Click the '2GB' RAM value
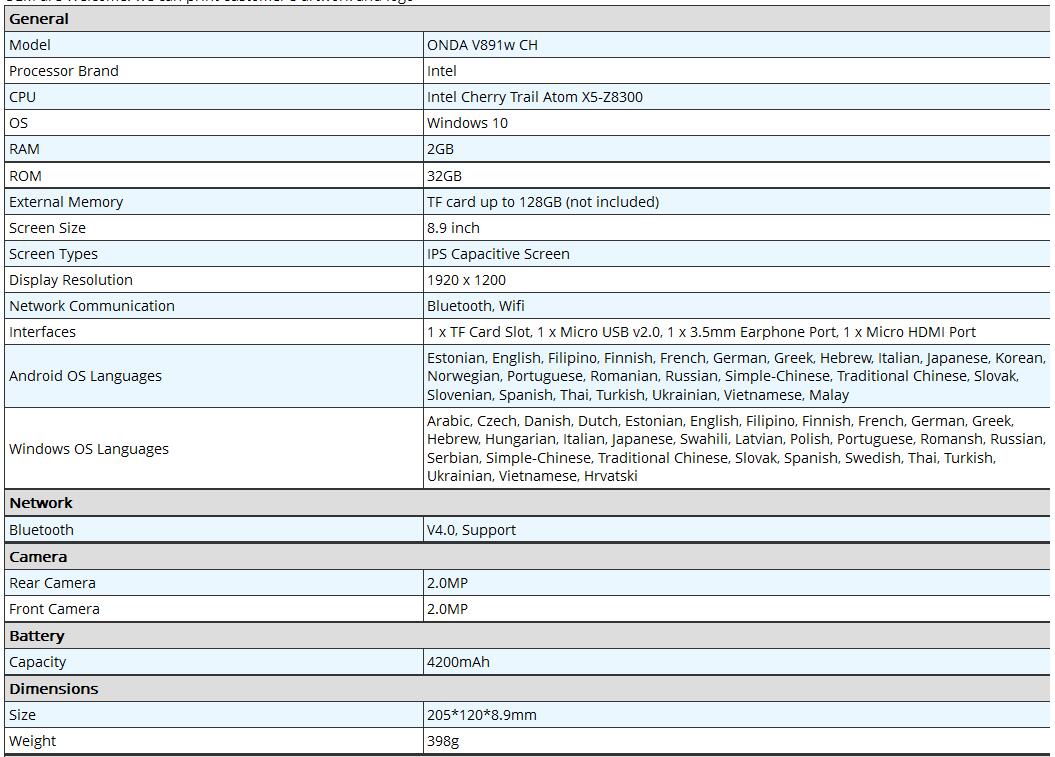Viewport: 1055px width, 757px height. [440, 149]
